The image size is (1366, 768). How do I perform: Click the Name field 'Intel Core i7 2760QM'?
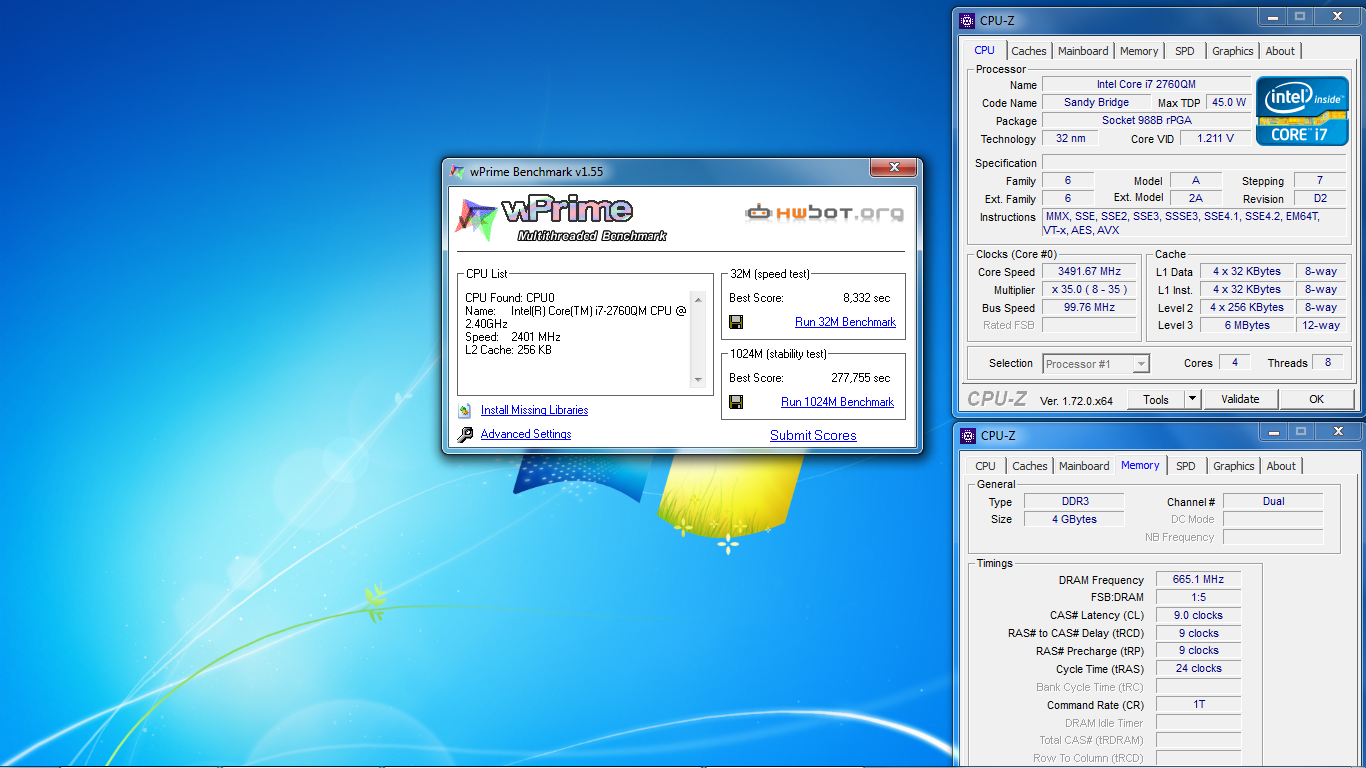1146,85
